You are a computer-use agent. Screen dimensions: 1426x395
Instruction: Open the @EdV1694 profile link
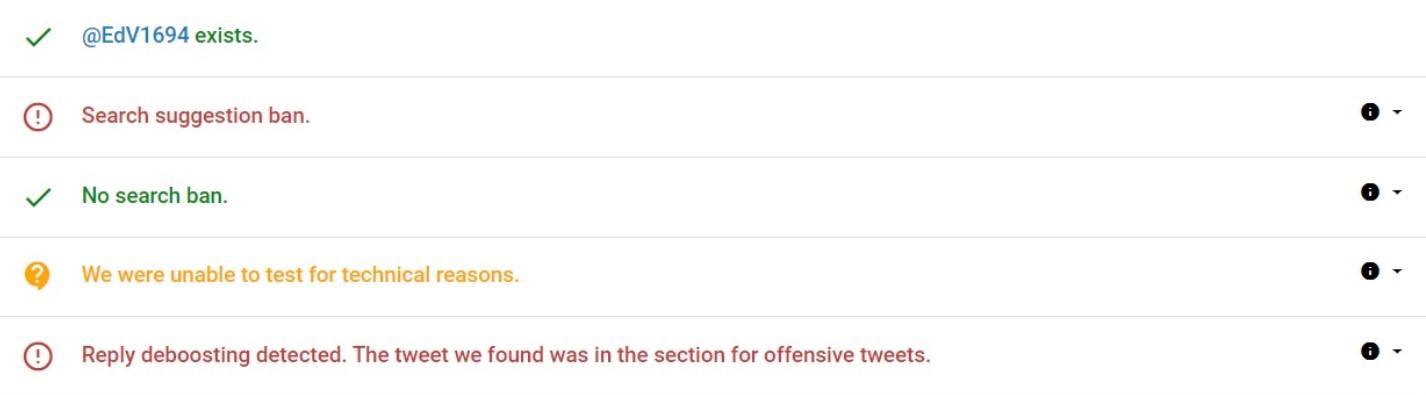tap(135, 36)
